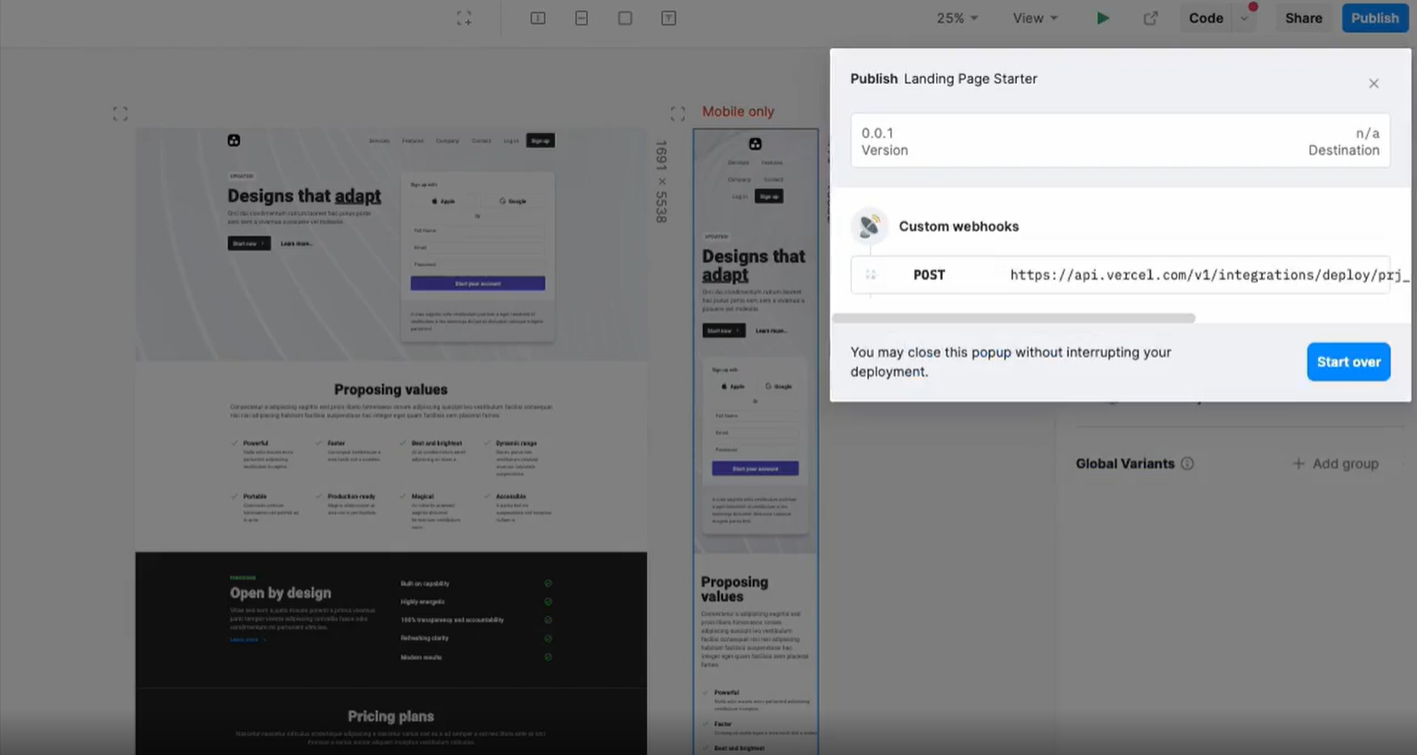Image resolution: width=1417 pixels, height=755 pixels.
Task: Click the info icon beside Global Variants
Action: 1187,464
